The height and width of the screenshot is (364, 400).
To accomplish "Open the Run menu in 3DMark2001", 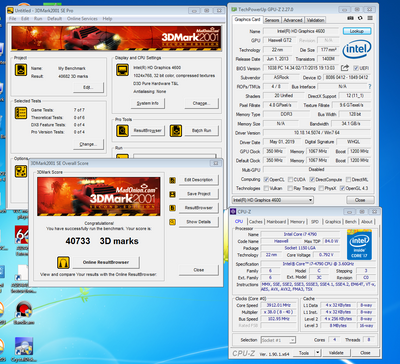I will point(38,19).
